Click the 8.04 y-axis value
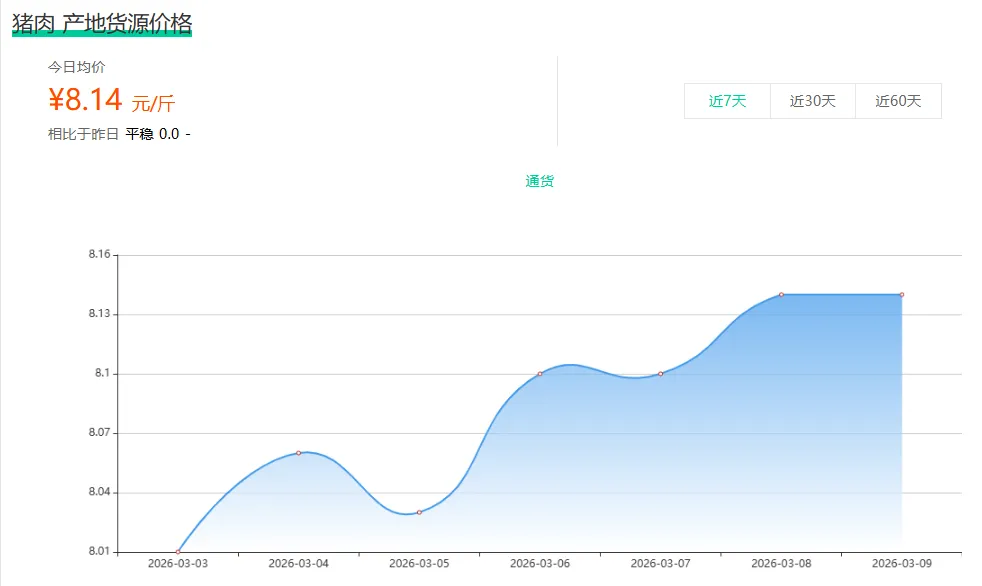 (99, 492)
